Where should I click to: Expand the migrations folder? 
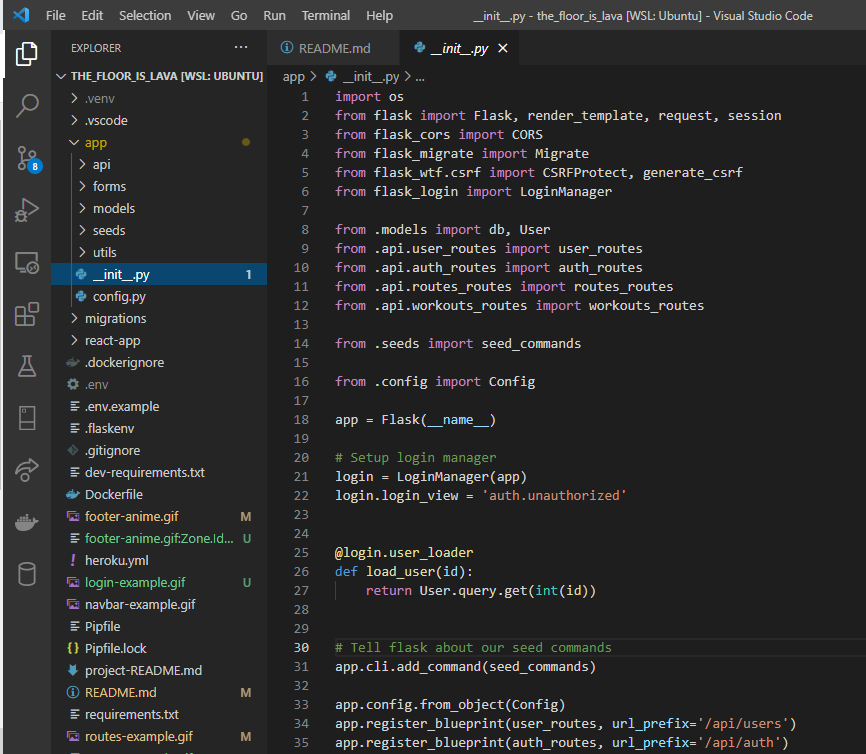[115, 318]
